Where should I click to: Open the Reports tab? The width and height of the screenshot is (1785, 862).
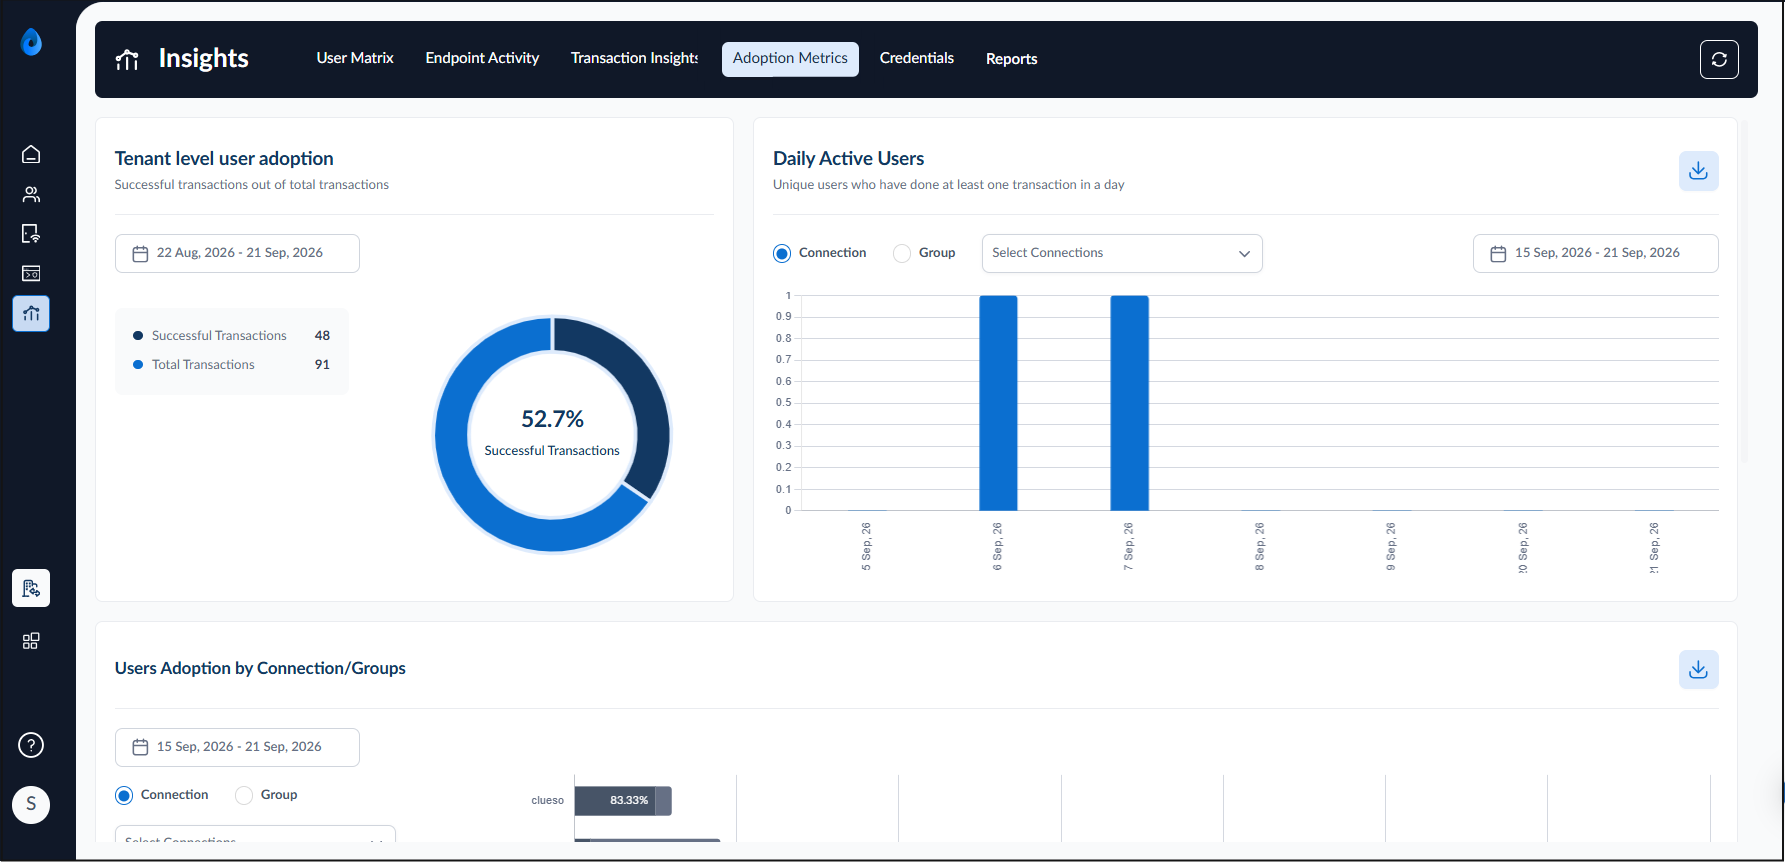[x=1011, y=59]
